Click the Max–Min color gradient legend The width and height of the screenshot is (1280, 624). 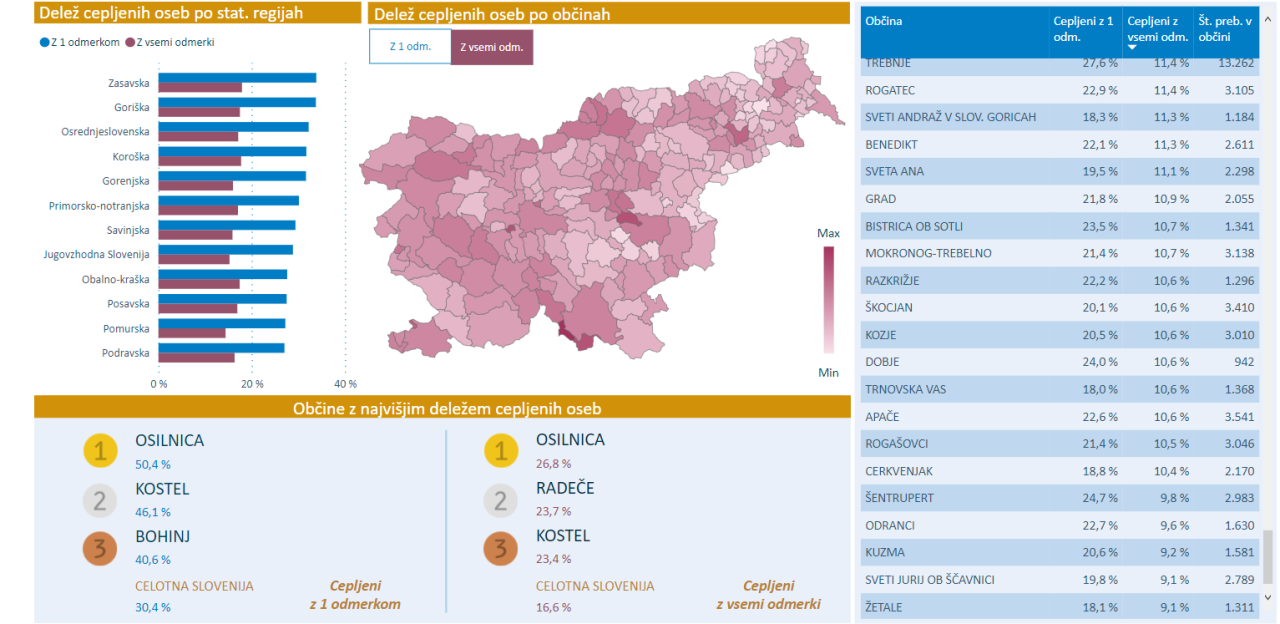[828, 299]
